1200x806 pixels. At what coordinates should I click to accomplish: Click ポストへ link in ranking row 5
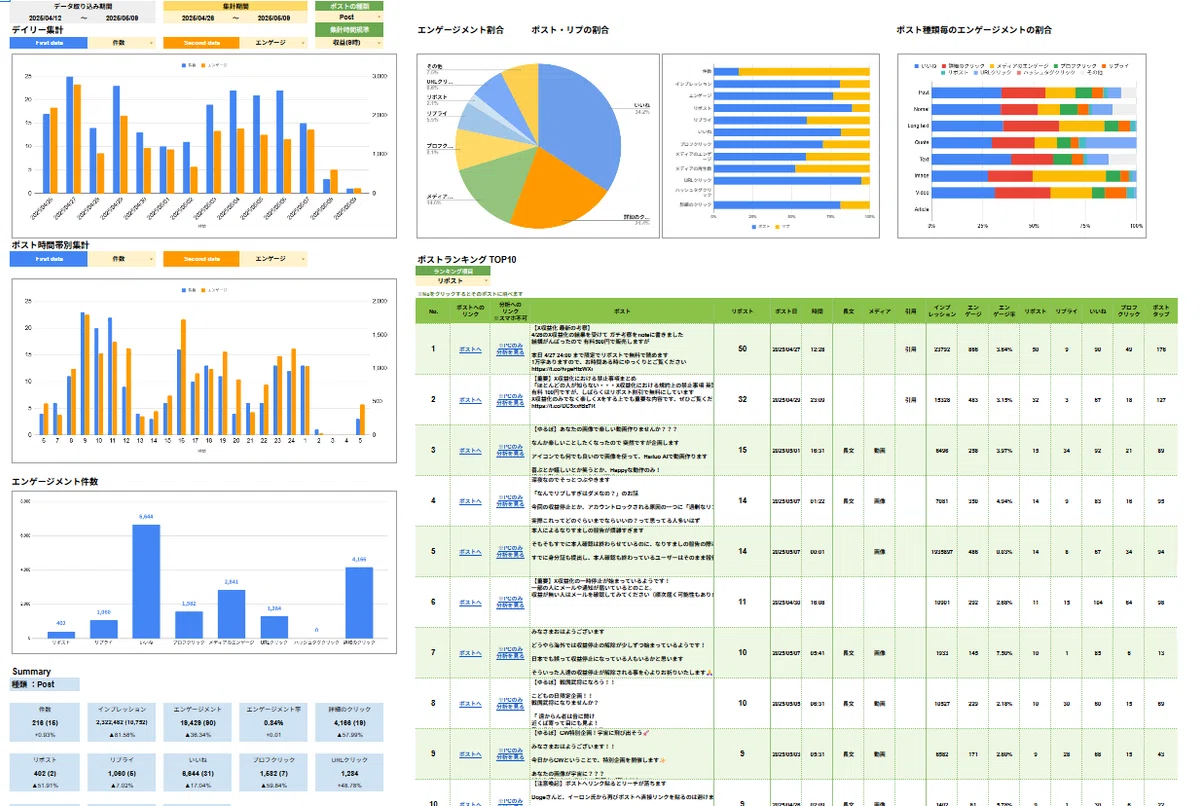tap(470, 551)
